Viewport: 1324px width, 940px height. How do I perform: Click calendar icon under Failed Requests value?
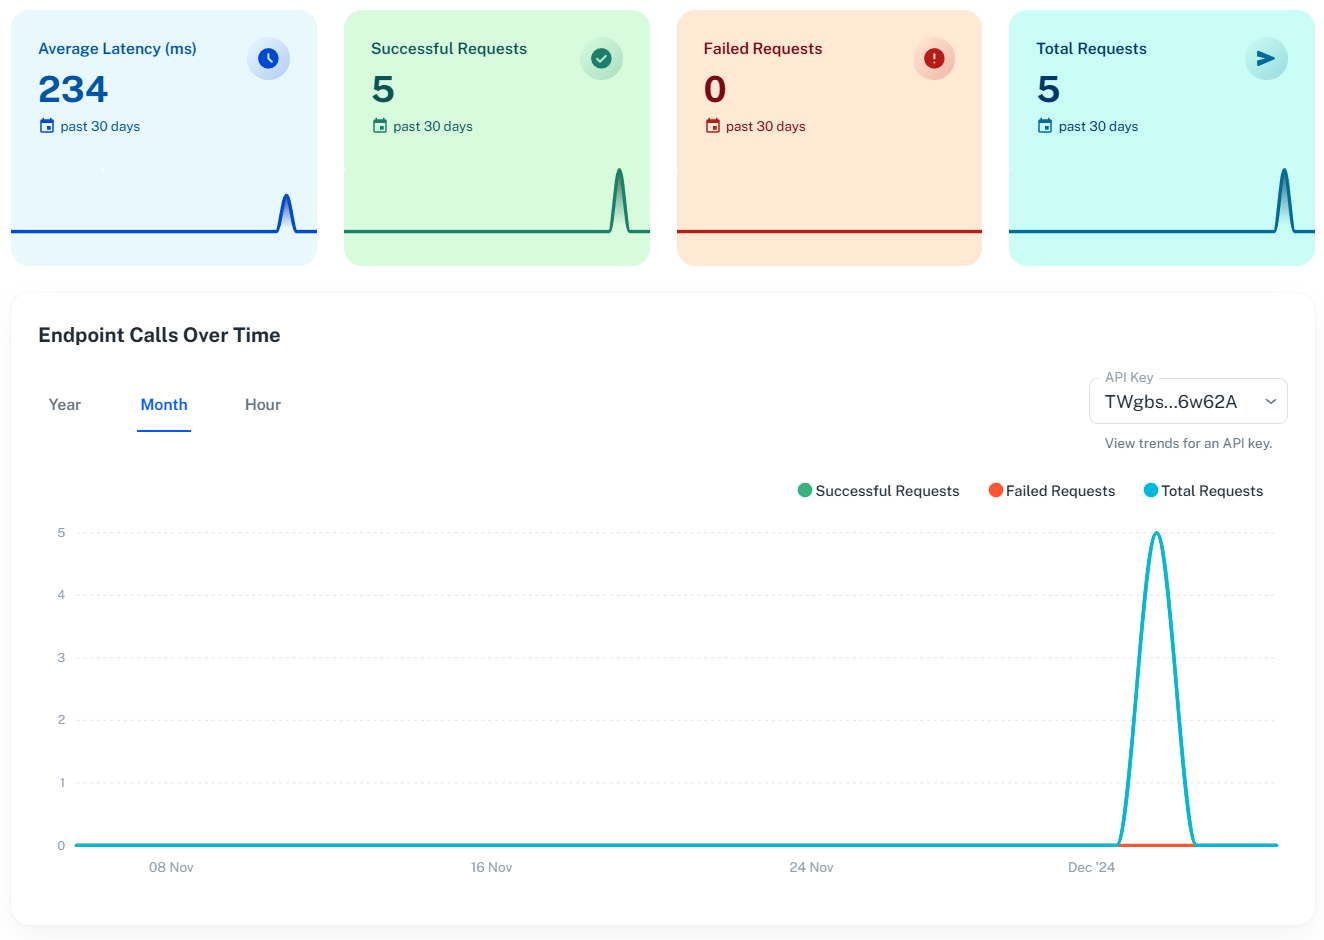coord(713,126)
